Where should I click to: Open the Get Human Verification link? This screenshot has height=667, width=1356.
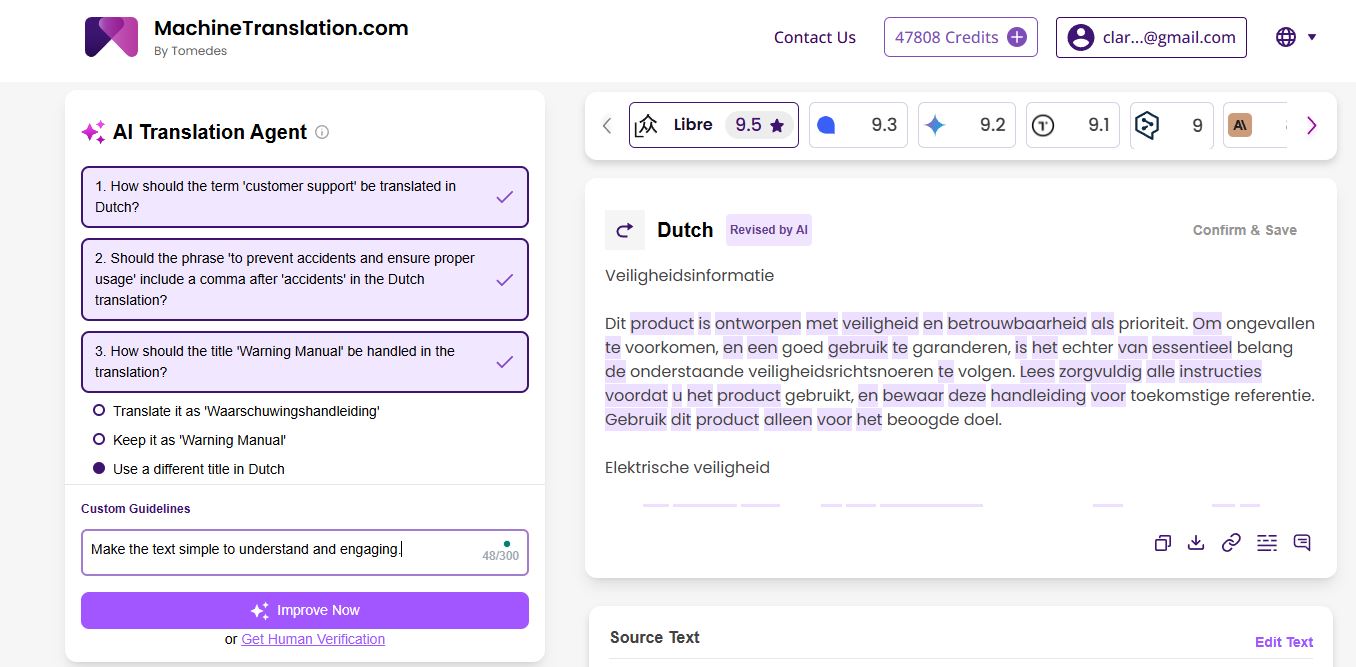coord(313,639)
